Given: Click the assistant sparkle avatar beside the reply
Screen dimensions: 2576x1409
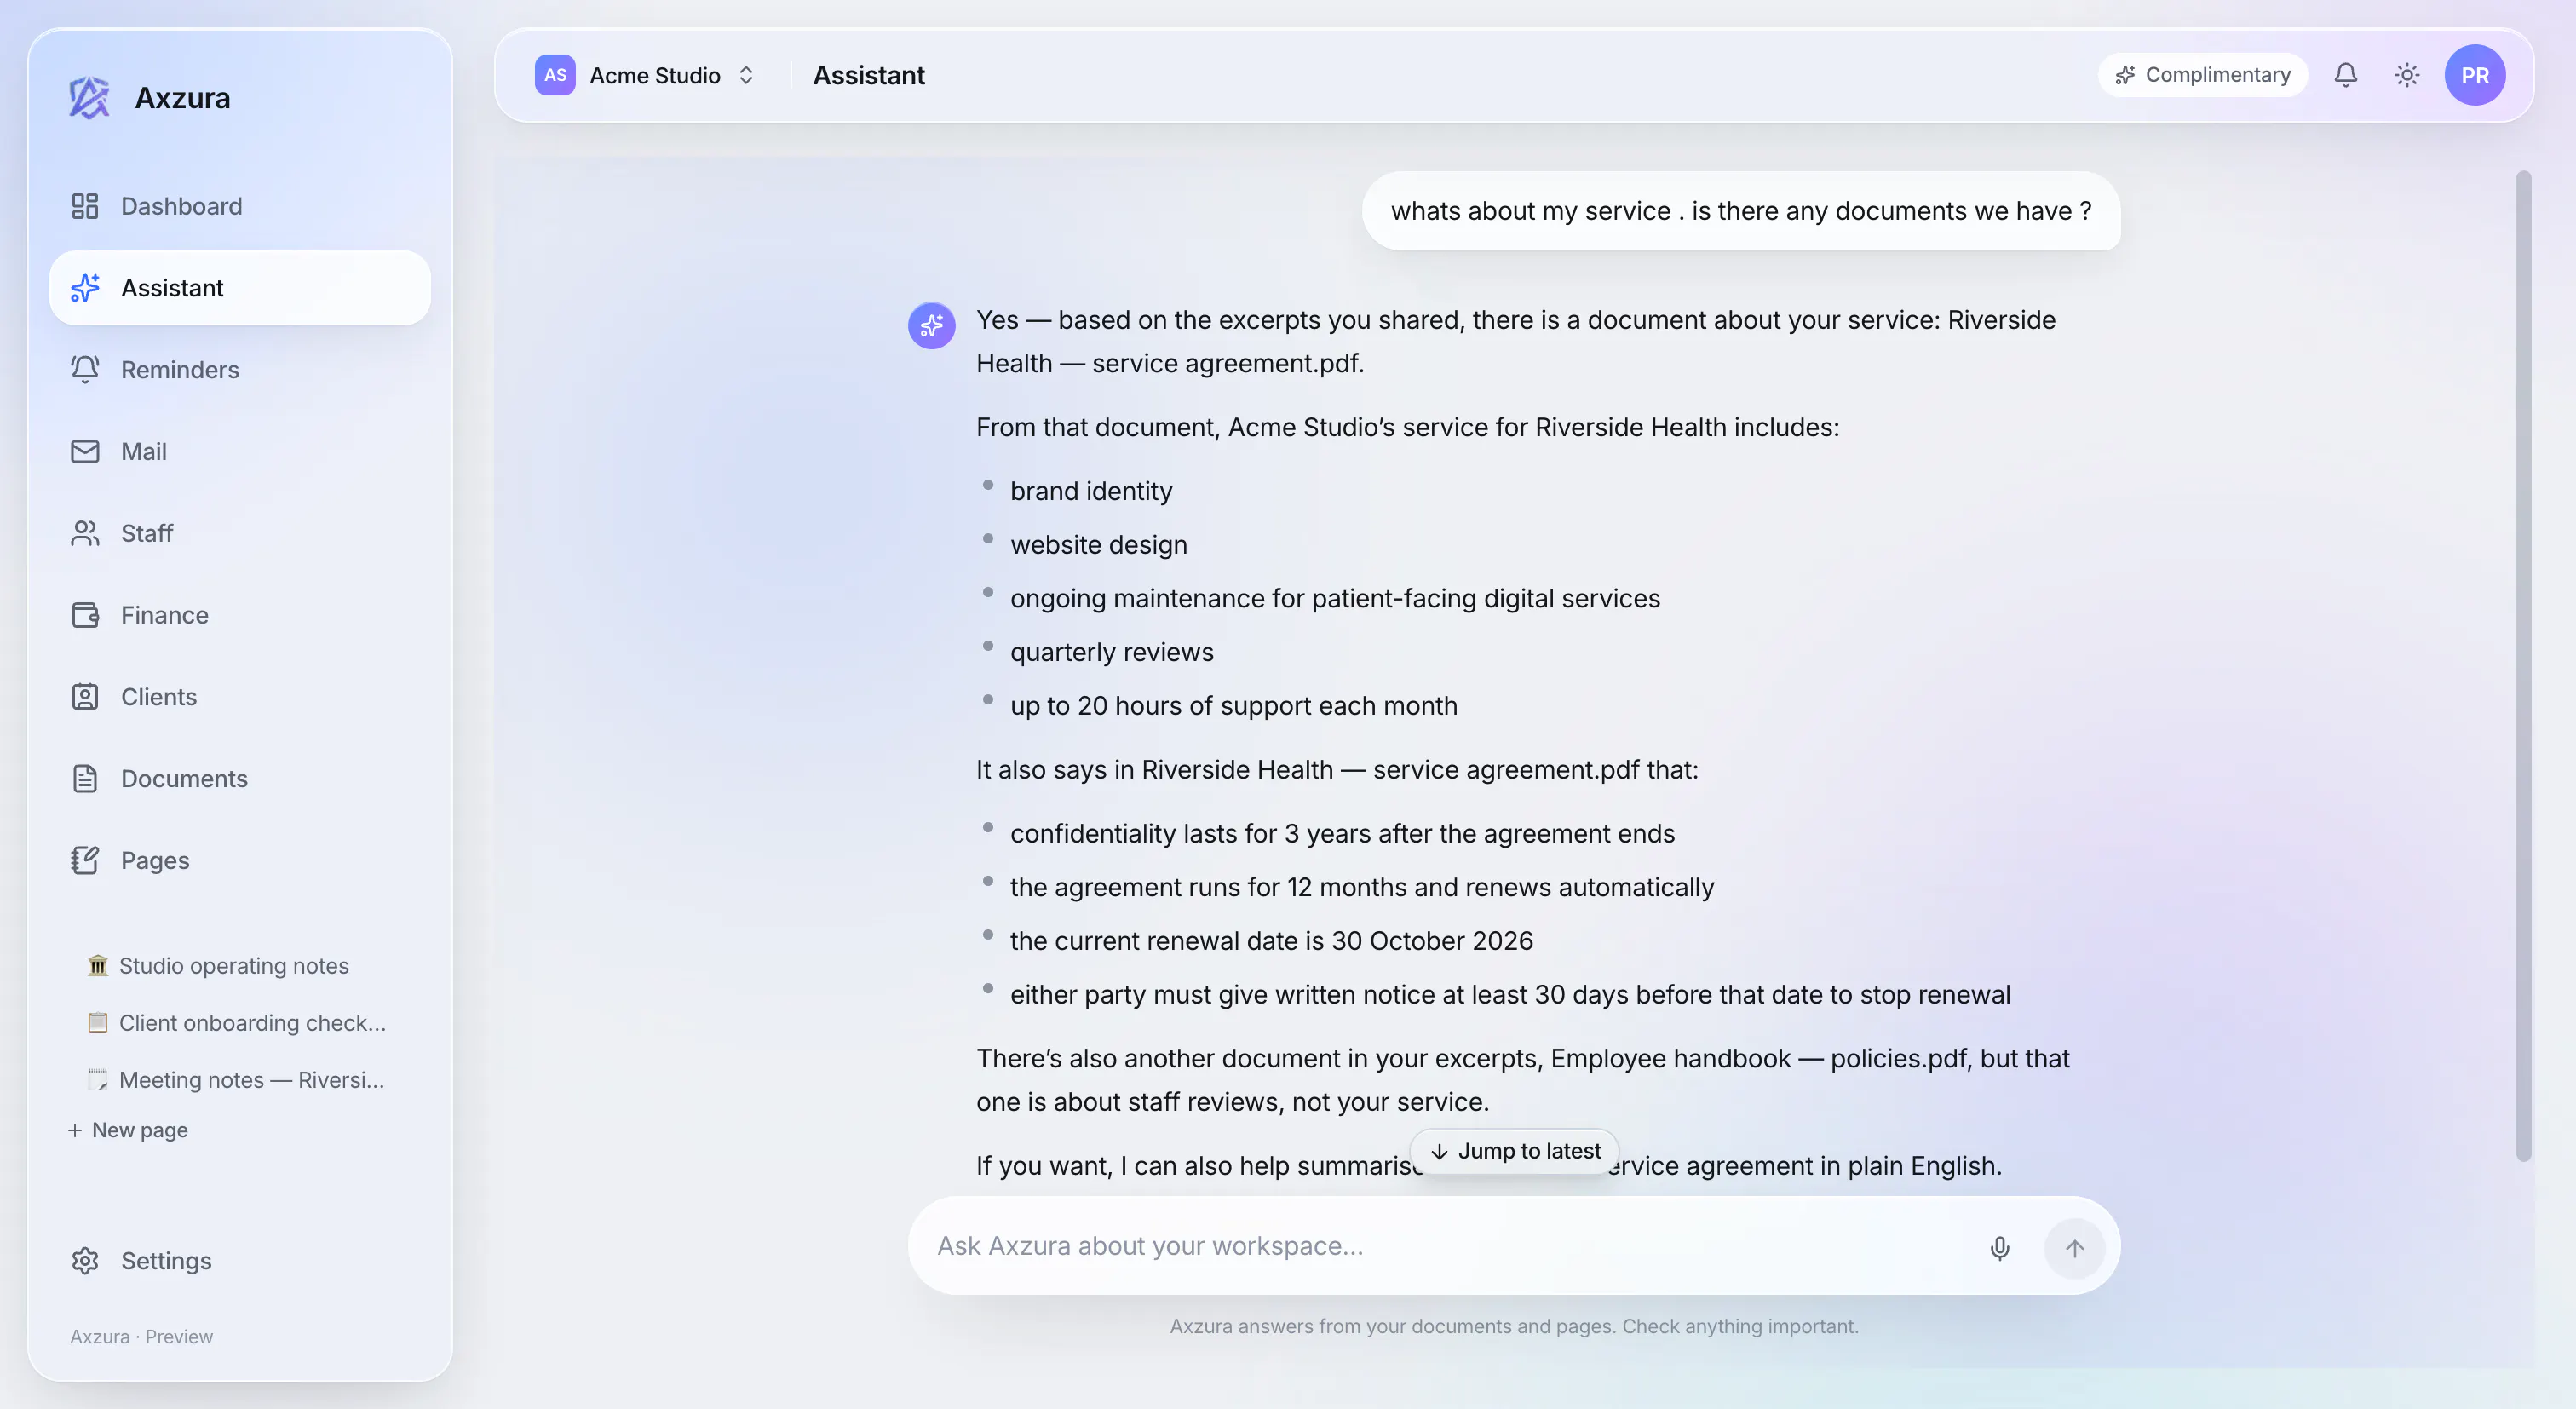Looking at the screenshot, I should [x=931, y=326].
